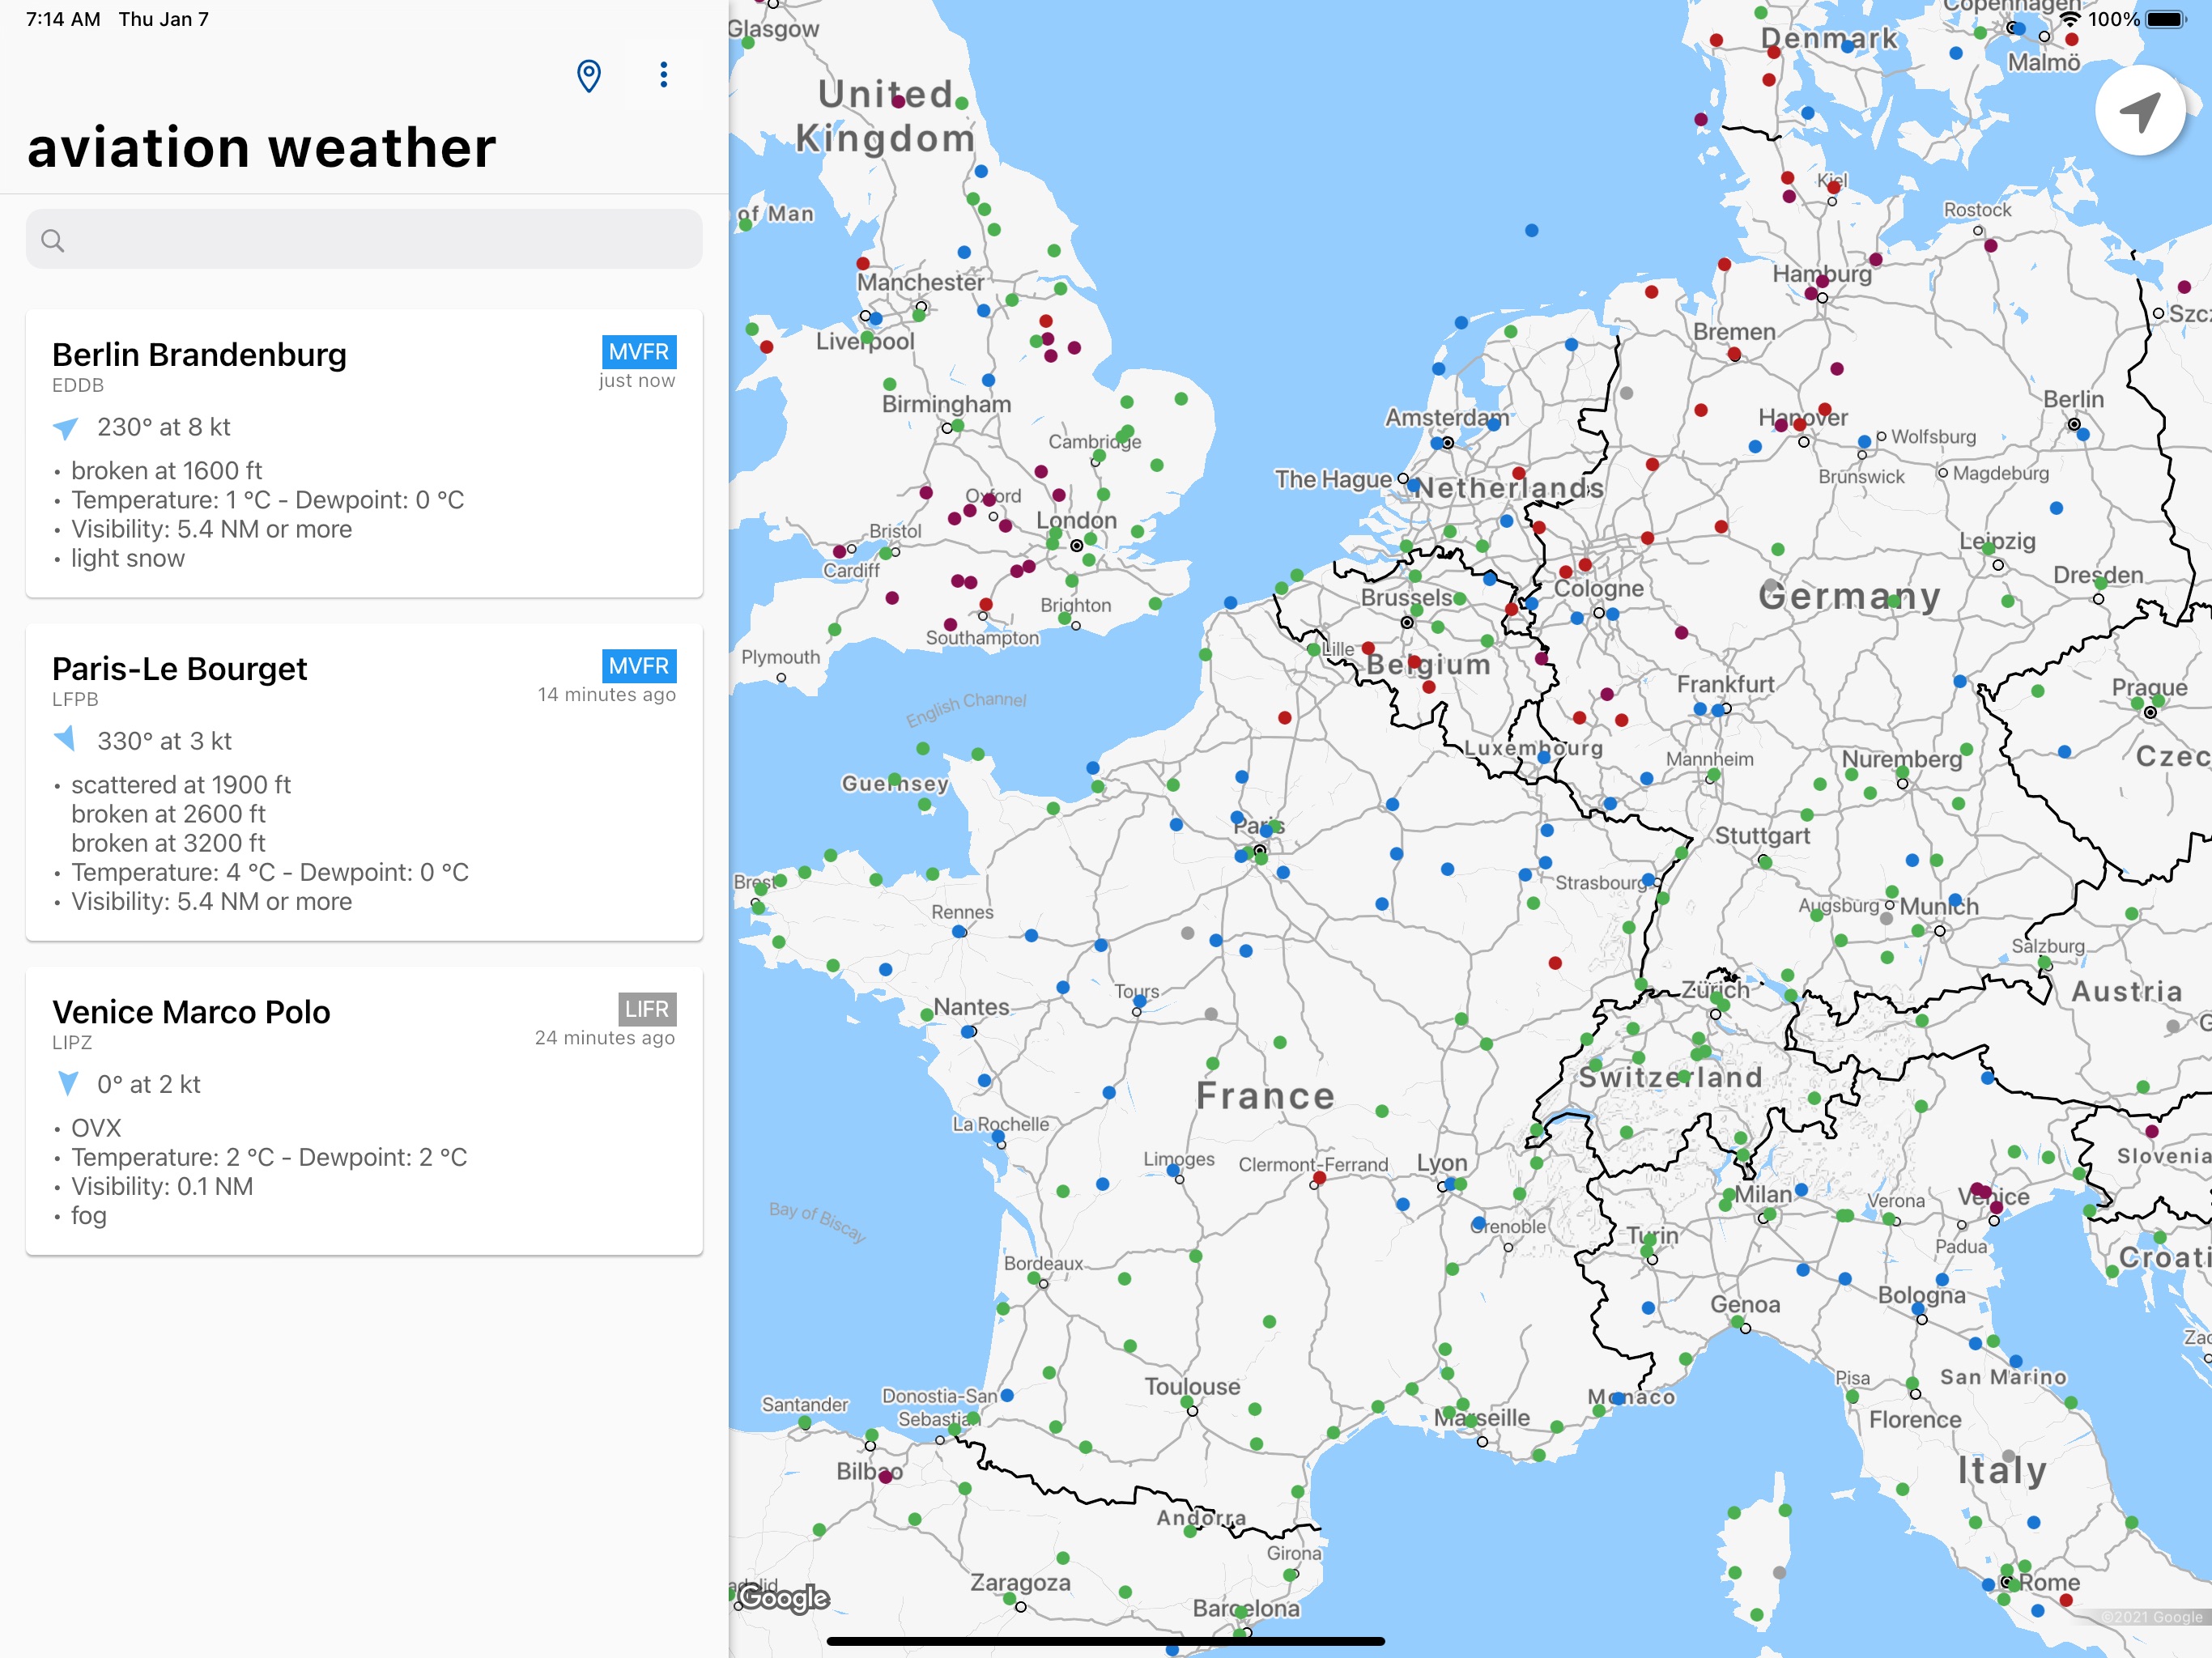
Task: Click the Google logo on the map
Action: [x=784, y=1597]
